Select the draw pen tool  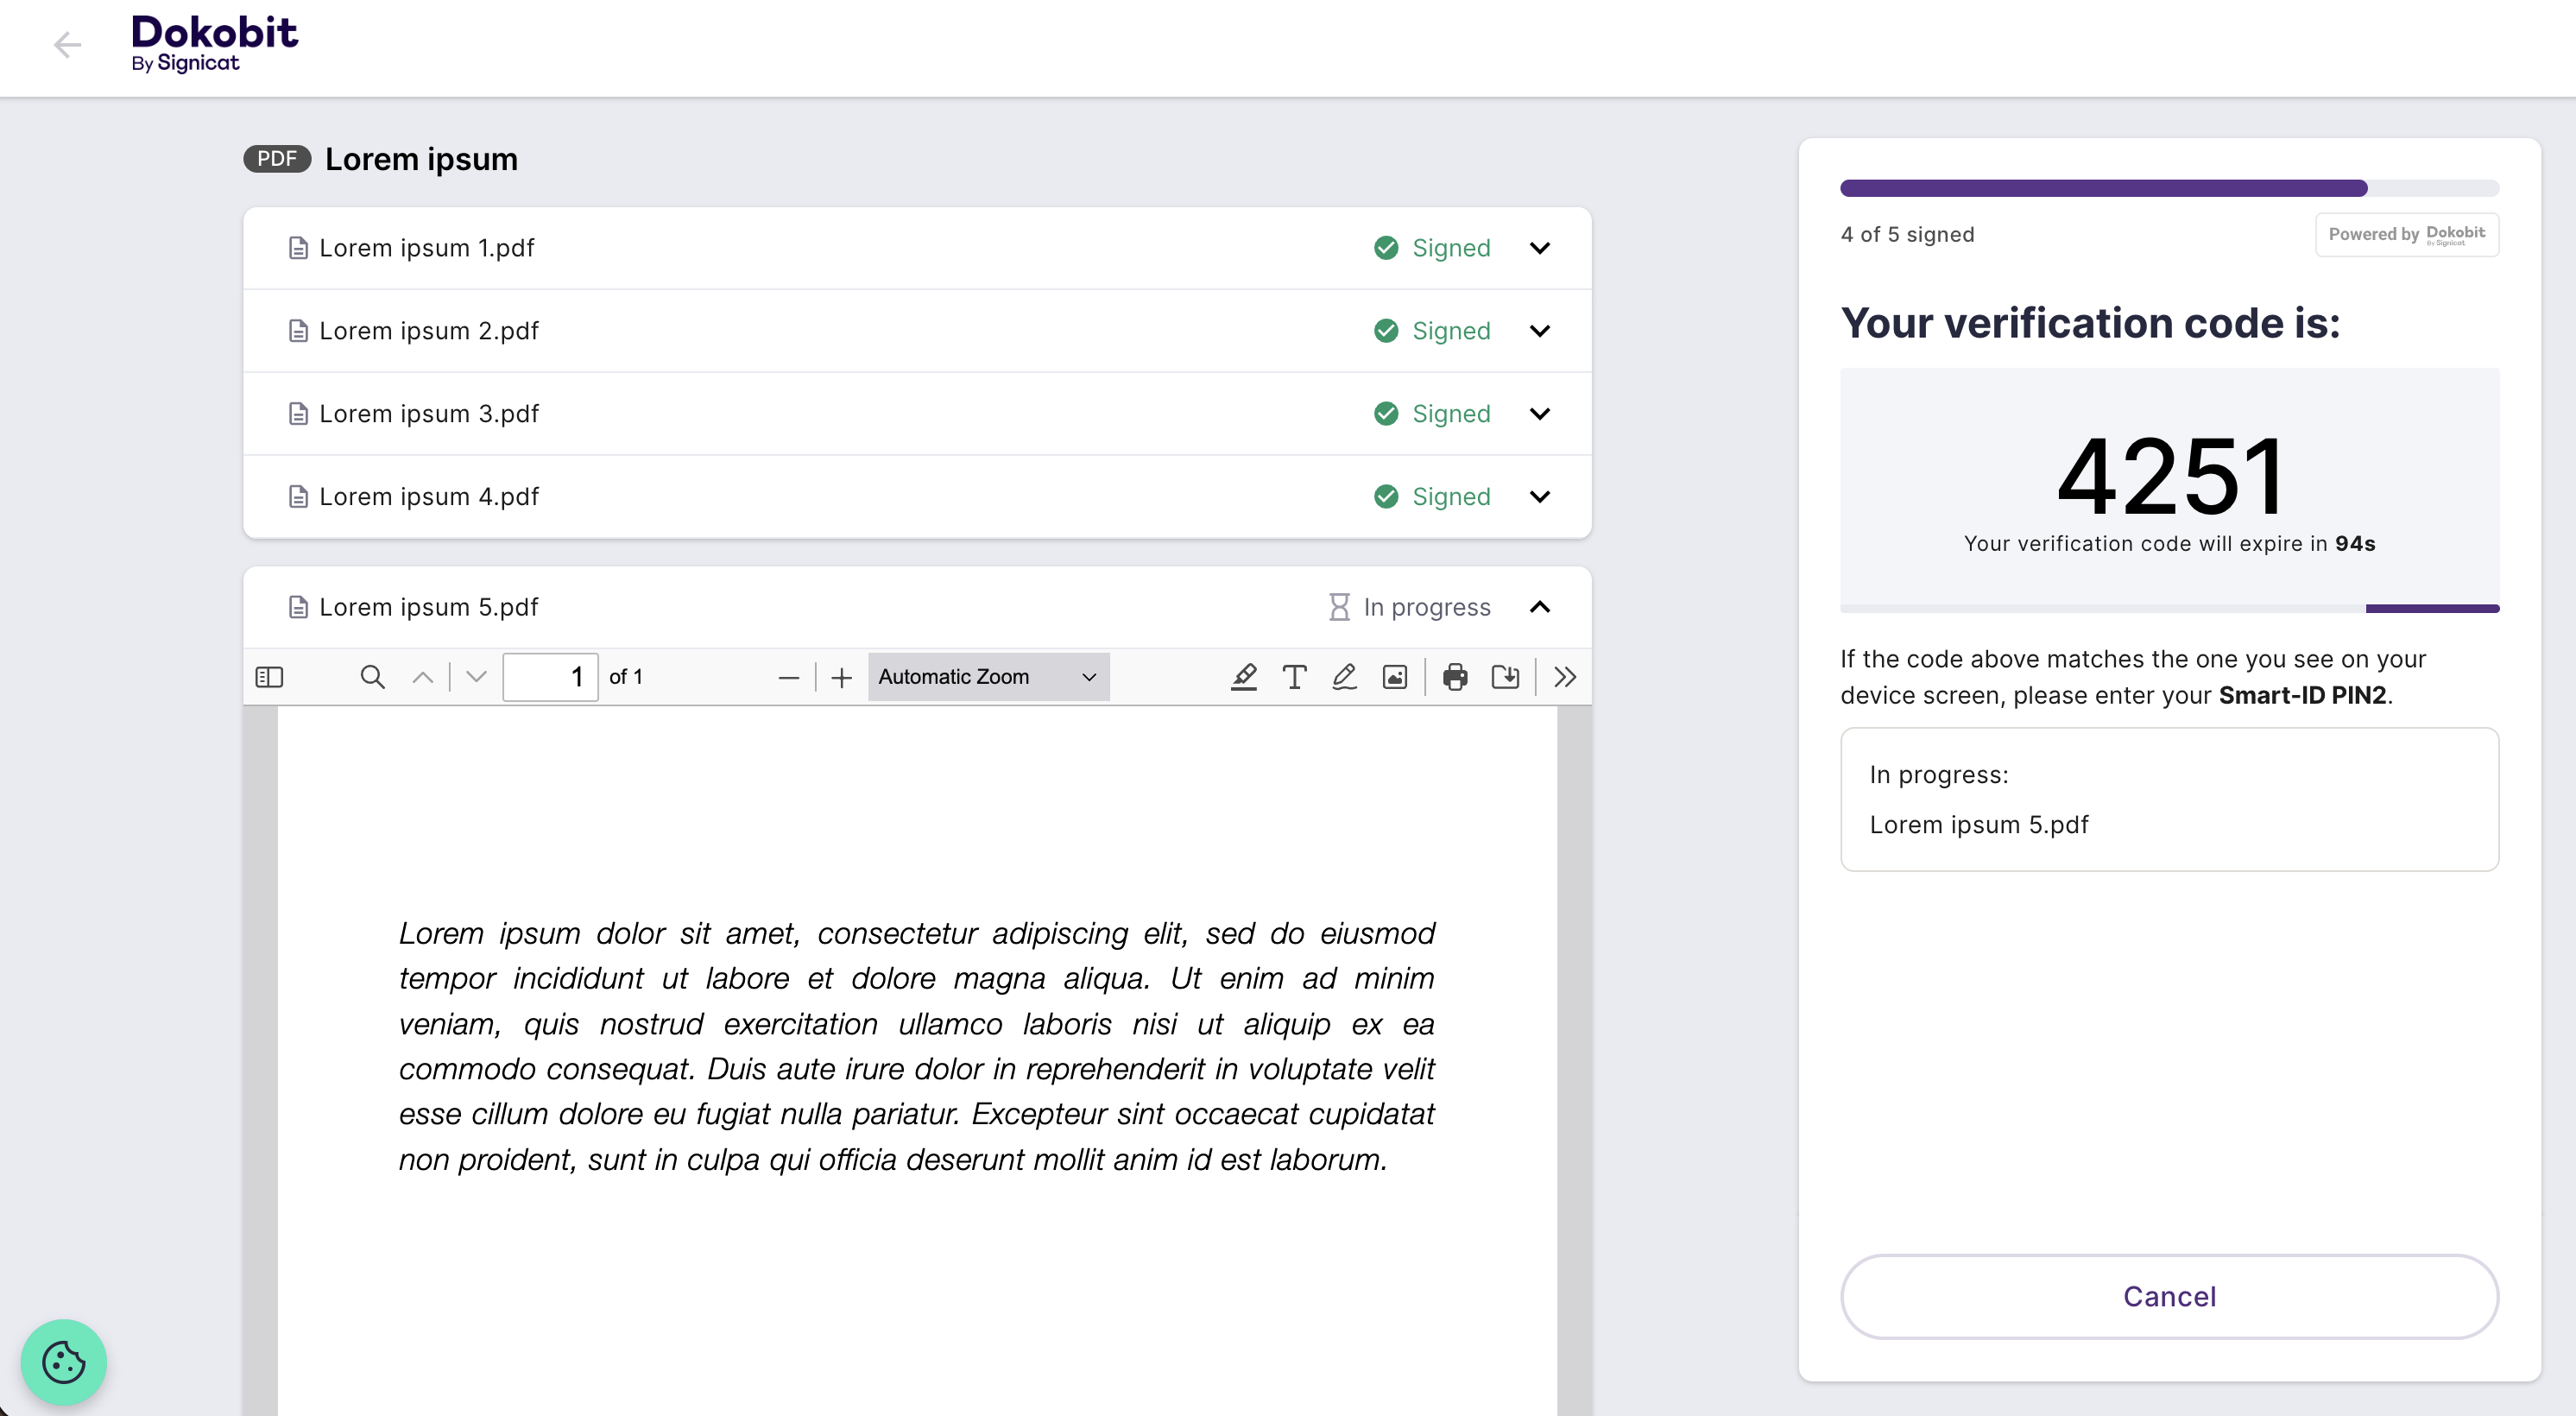1344,677
